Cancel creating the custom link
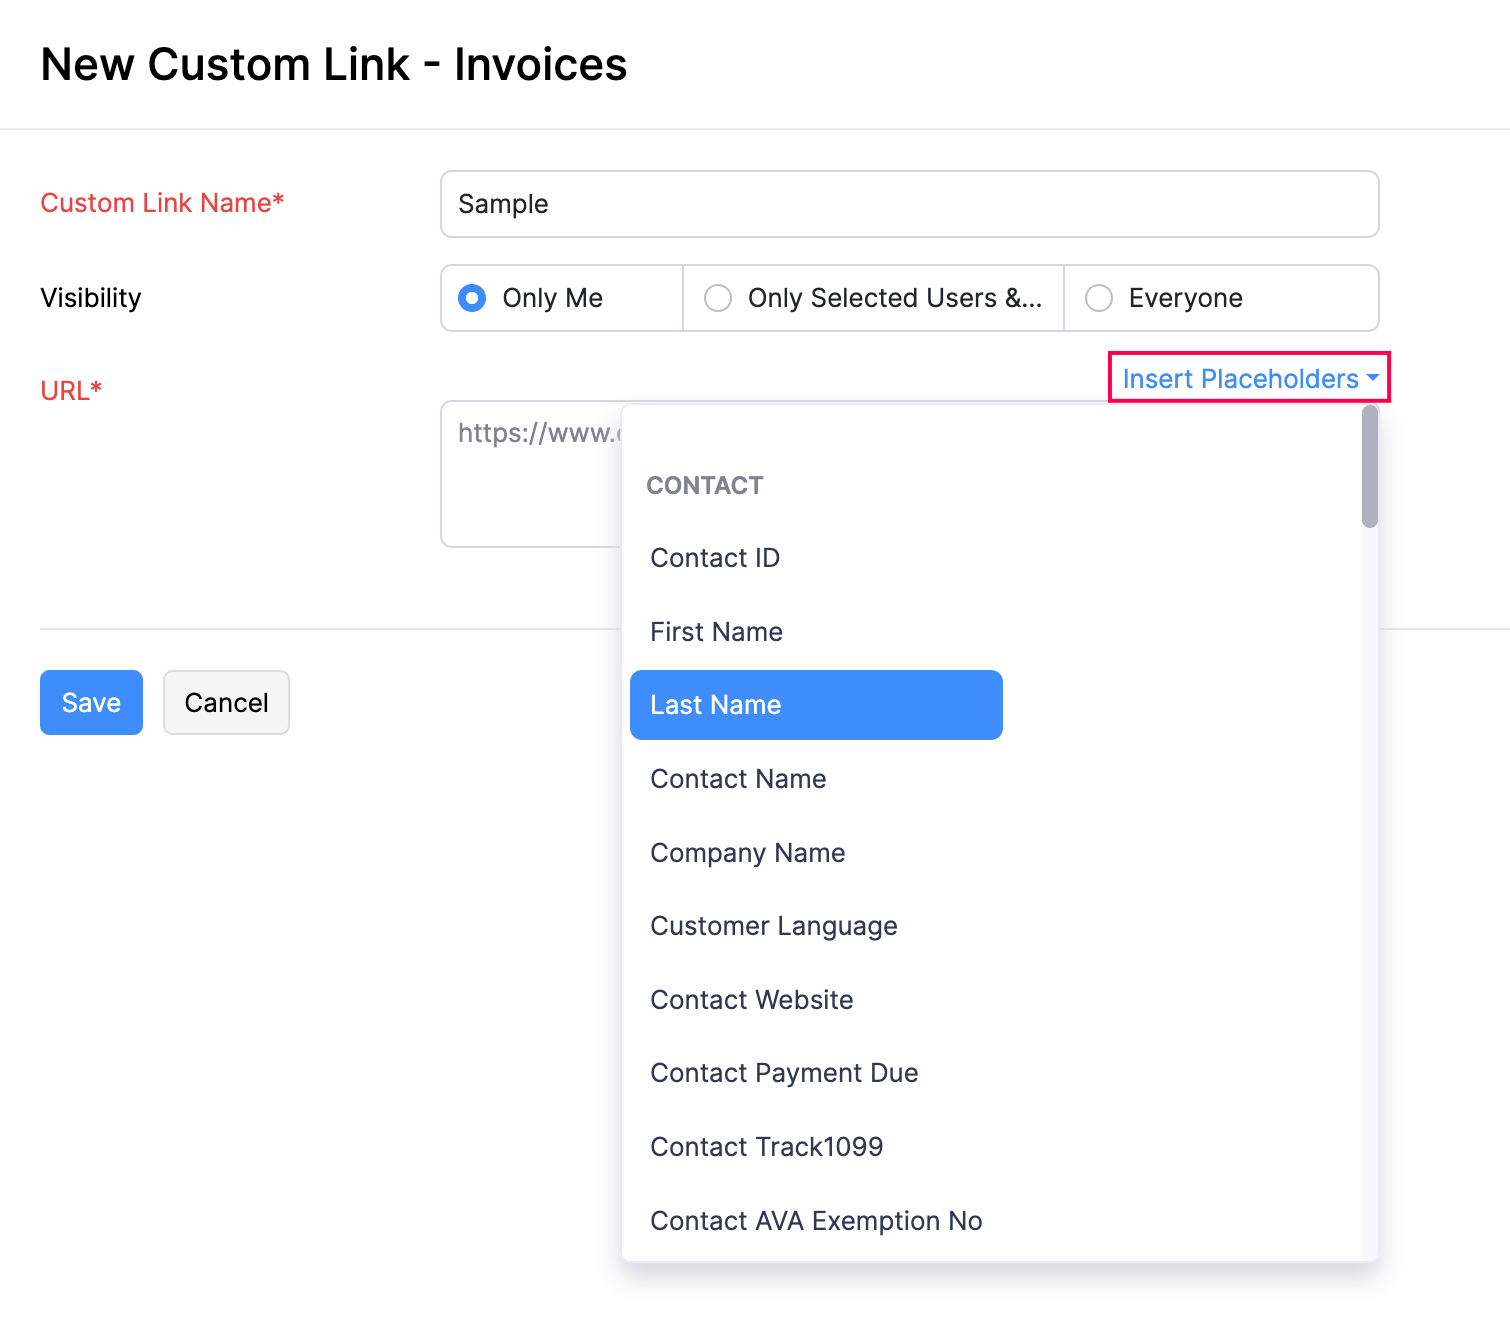The image size is (1510, 1322). (x=226, y=702)
